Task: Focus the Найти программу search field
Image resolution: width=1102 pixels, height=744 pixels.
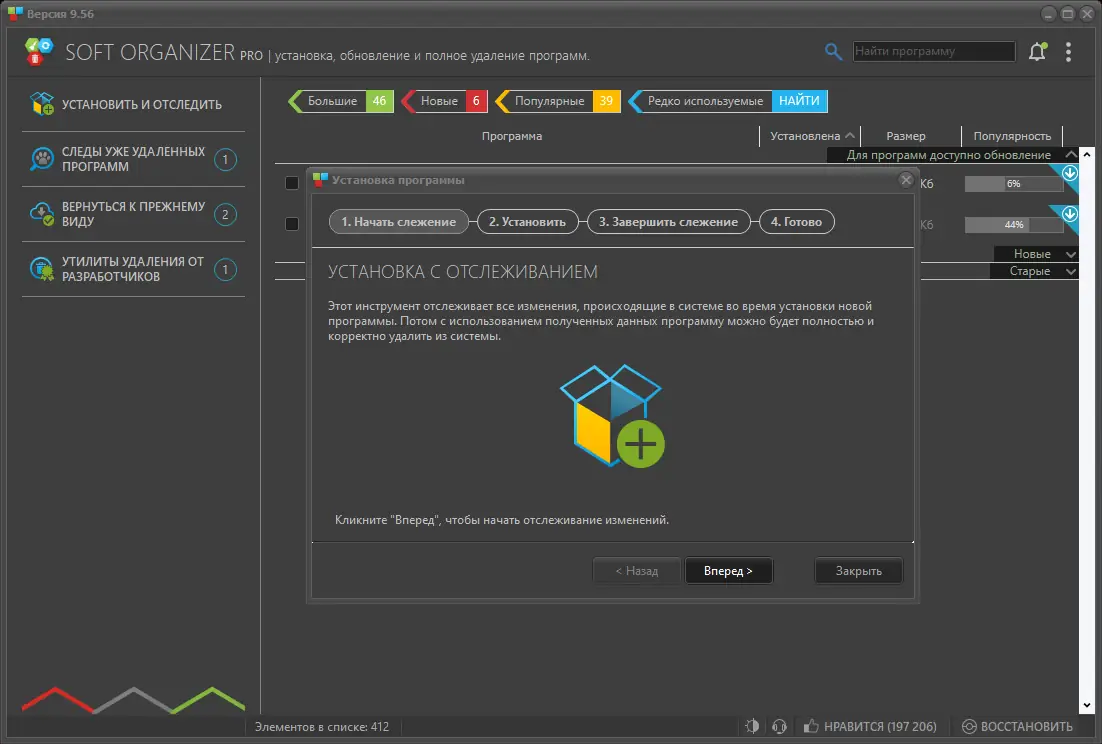Action: click(x=934, y=51)
